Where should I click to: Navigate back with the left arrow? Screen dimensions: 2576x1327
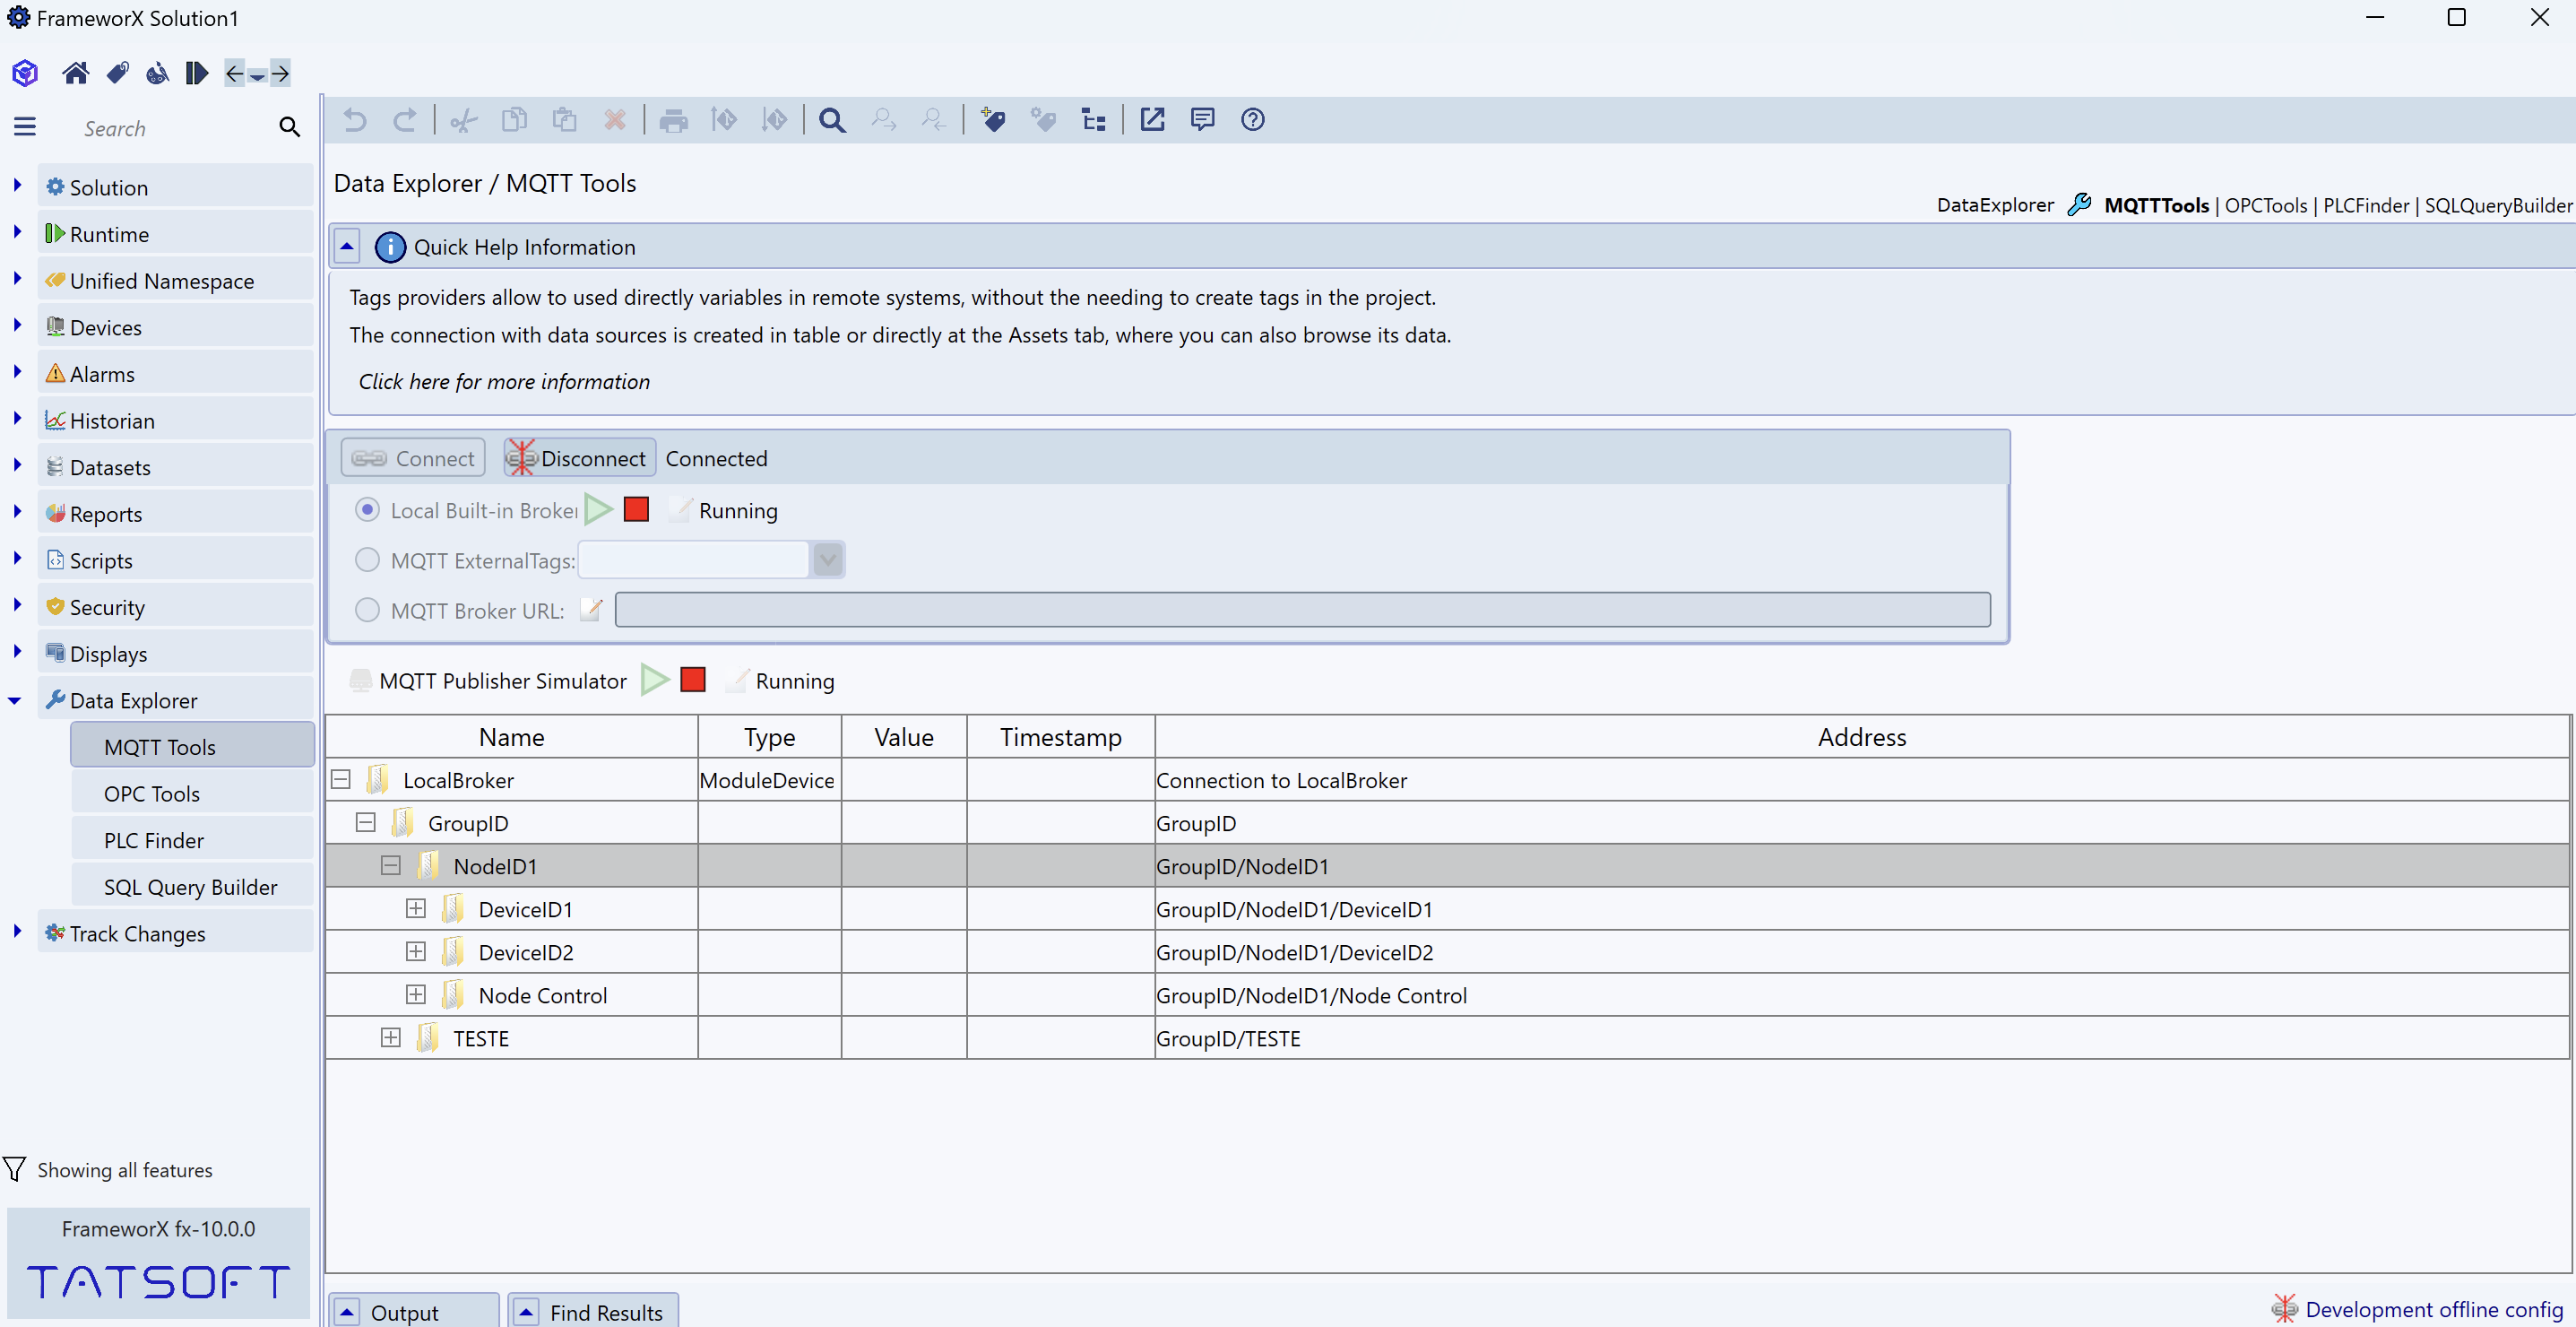[x=234, y=73]
